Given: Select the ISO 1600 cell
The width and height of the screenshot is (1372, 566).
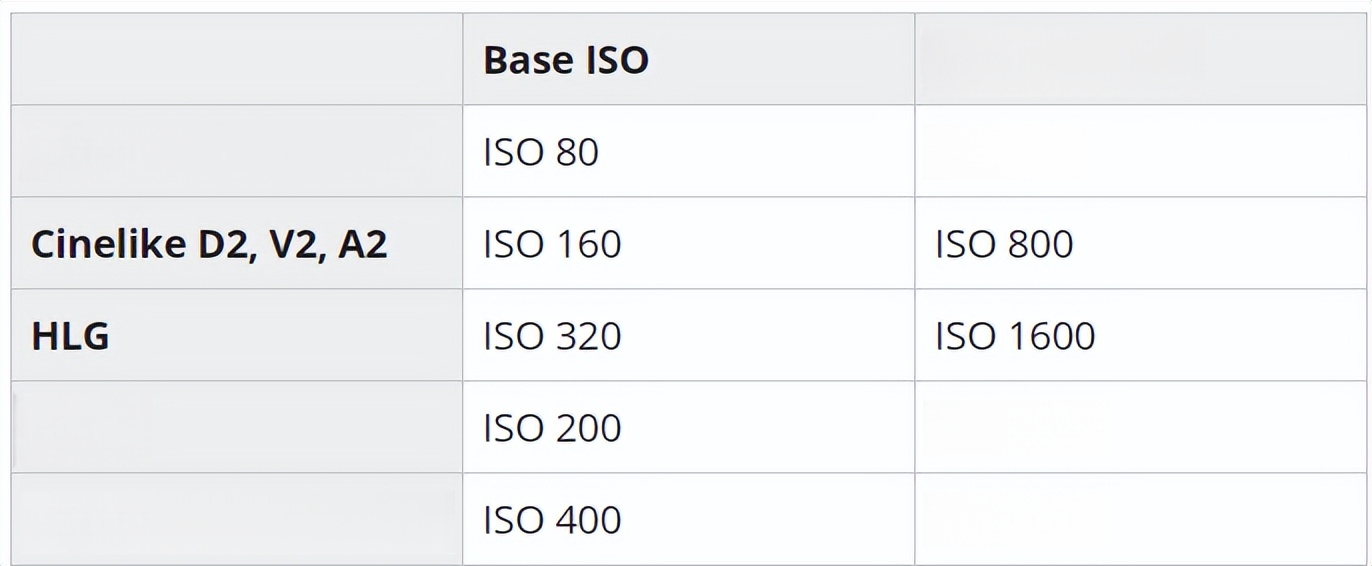Looking at the screenshot, I should coord(1139,335).
